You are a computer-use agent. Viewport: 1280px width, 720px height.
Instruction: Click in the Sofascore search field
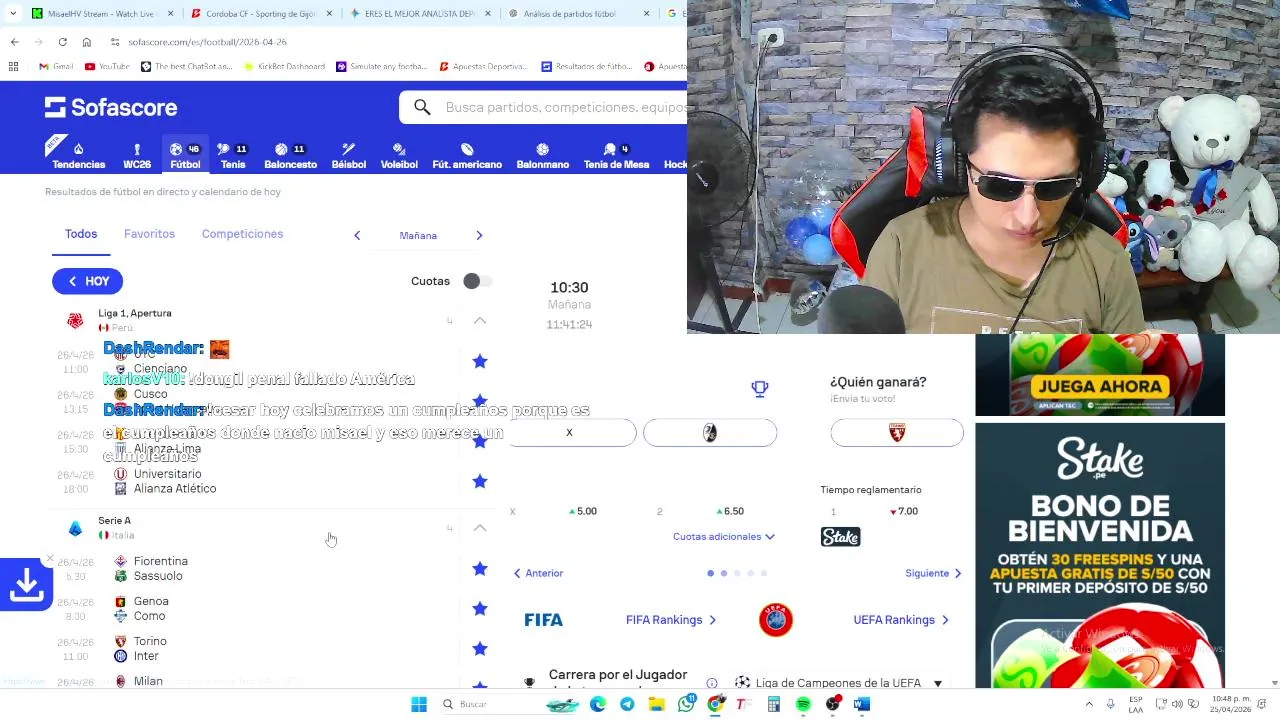click(565, 107)
